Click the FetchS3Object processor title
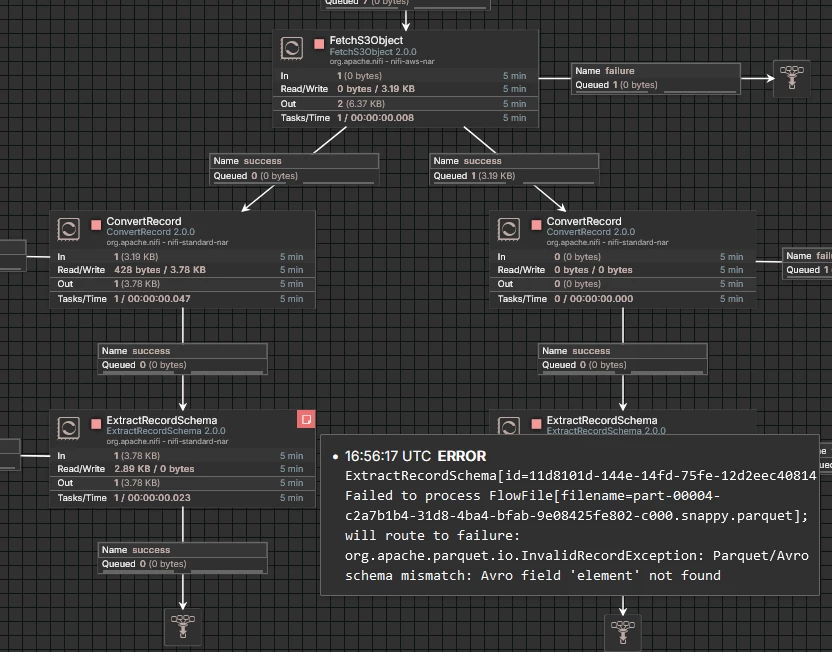 point(366,40)
